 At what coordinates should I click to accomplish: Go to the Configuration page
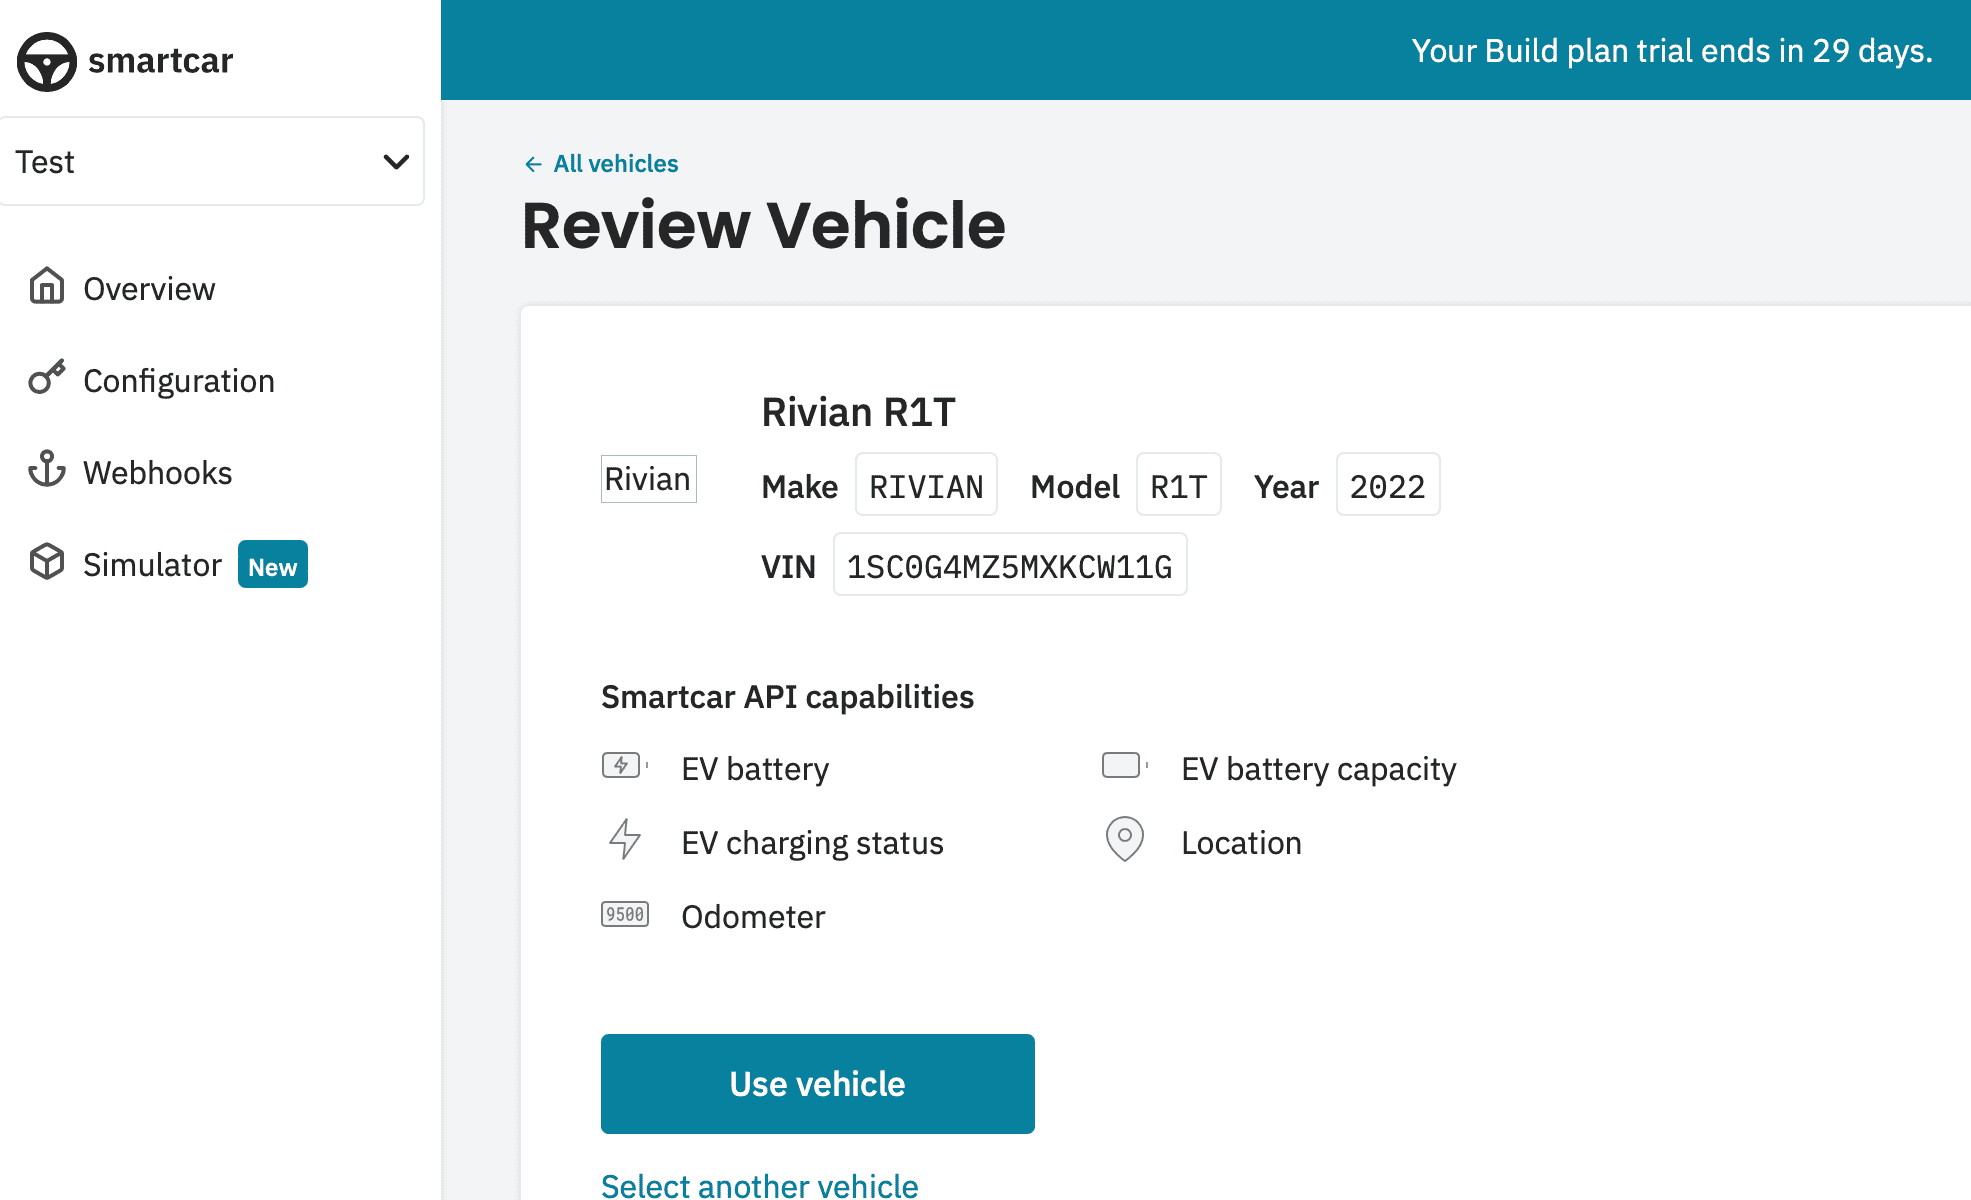point(178,381)
